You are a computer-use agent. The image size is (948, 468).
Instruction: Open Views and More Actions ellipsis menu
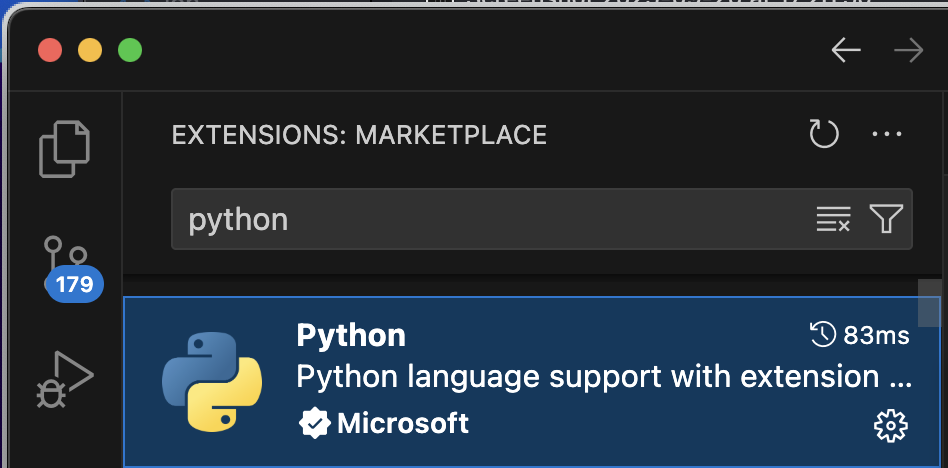[887, 134]
